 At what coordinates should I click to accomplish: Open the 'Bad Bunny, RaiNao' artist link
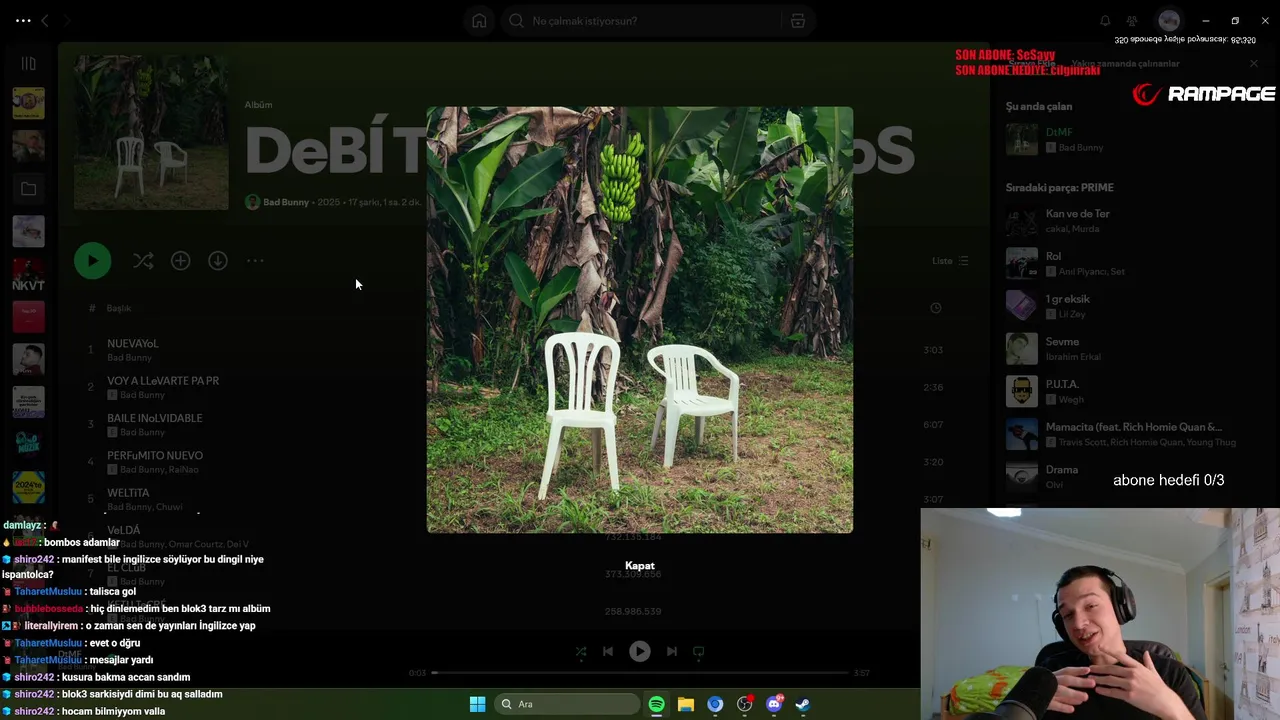(159, 470)
